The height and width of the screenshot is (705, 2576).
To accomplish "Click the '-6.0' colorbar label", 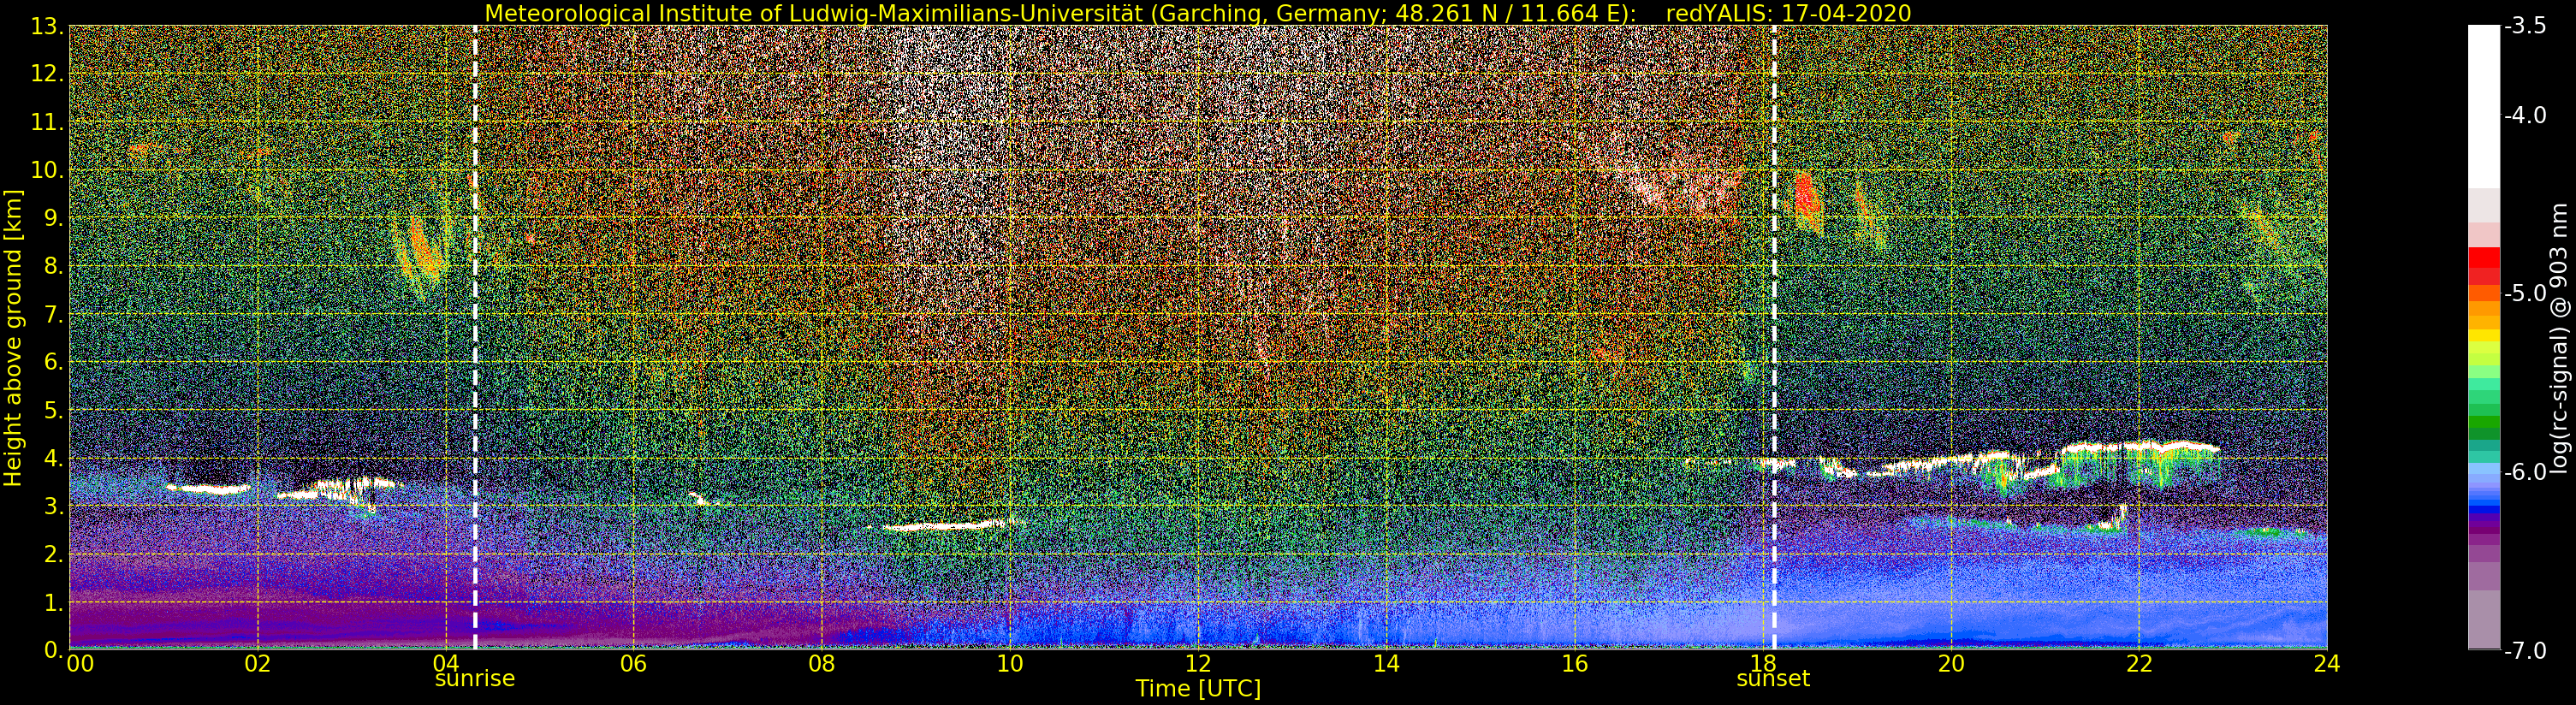I will (x=2524, y=472).
